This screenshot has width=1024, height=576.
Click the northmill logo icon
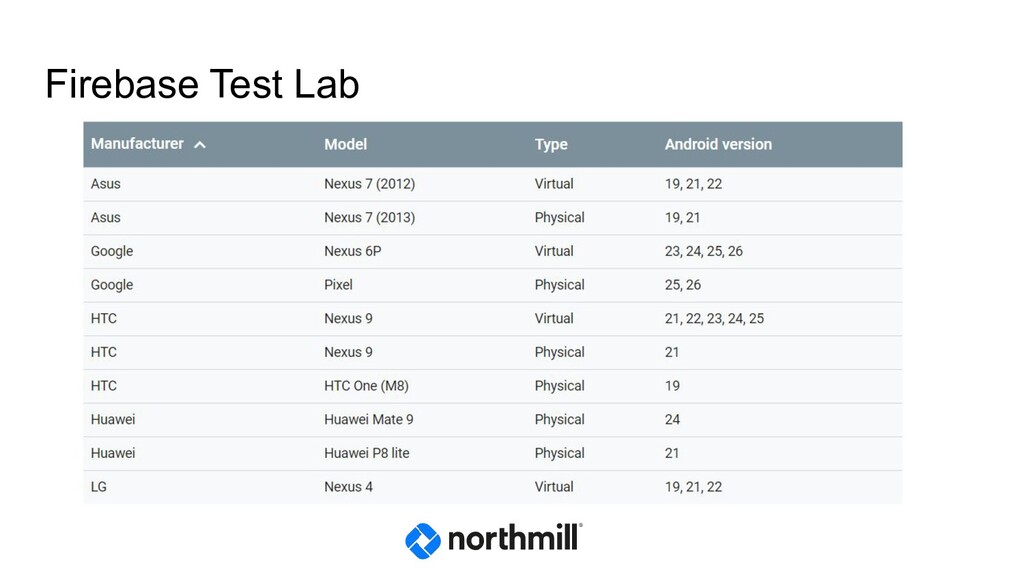pyautogui.click(x=422, y=541)
